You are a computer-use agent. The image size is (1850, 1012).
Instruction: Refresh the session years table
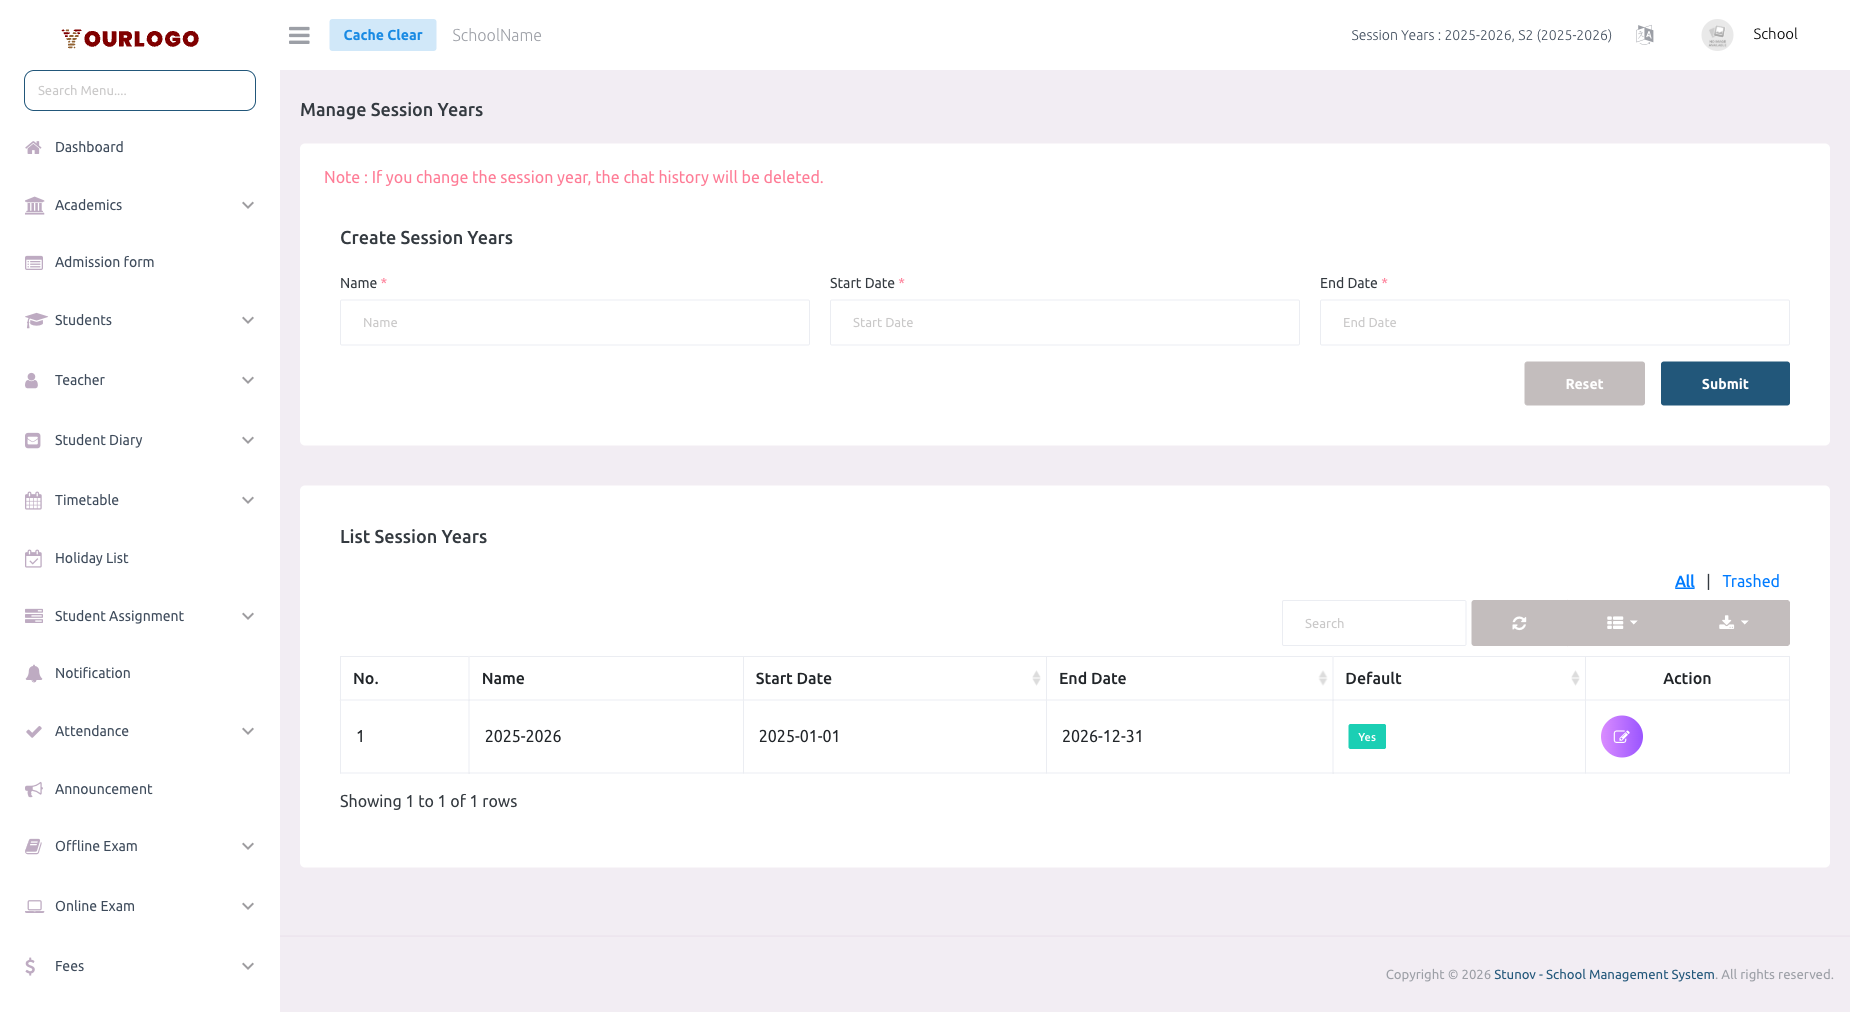tap(1519, 622)
